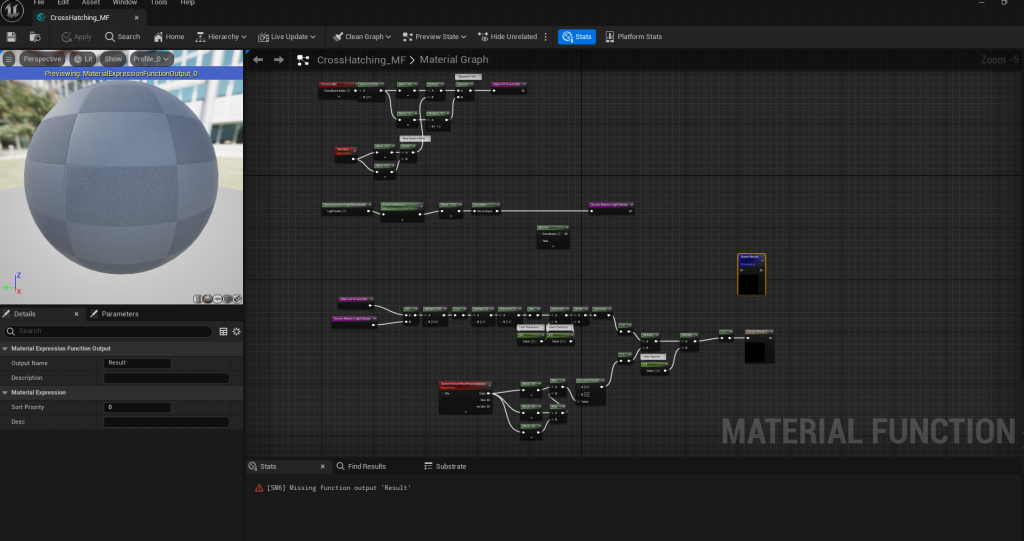Screen dimensions: 1024x541
Task: Switch to the Substrate tab
Action: pos(445,467)
